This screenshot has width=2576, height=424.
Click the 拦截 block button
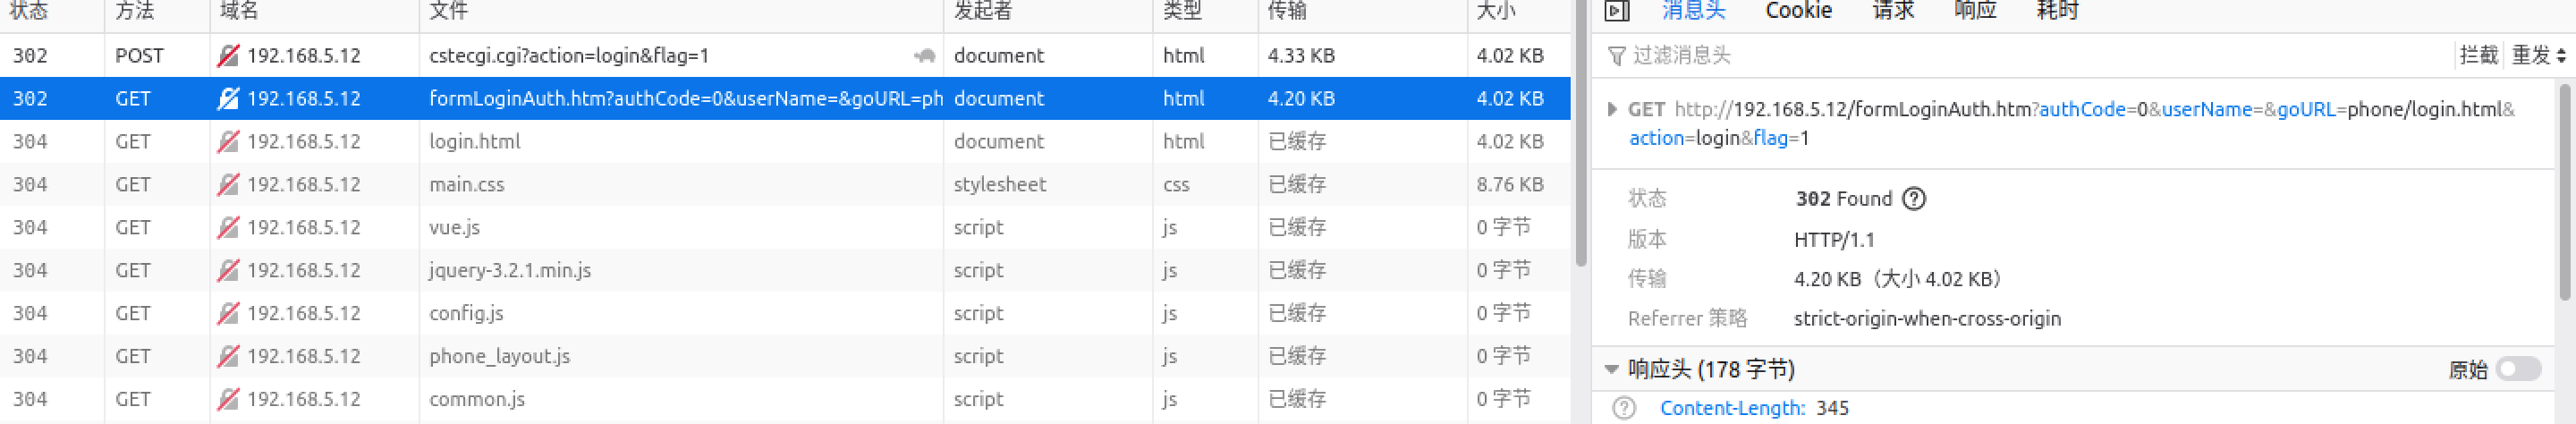2478,56
